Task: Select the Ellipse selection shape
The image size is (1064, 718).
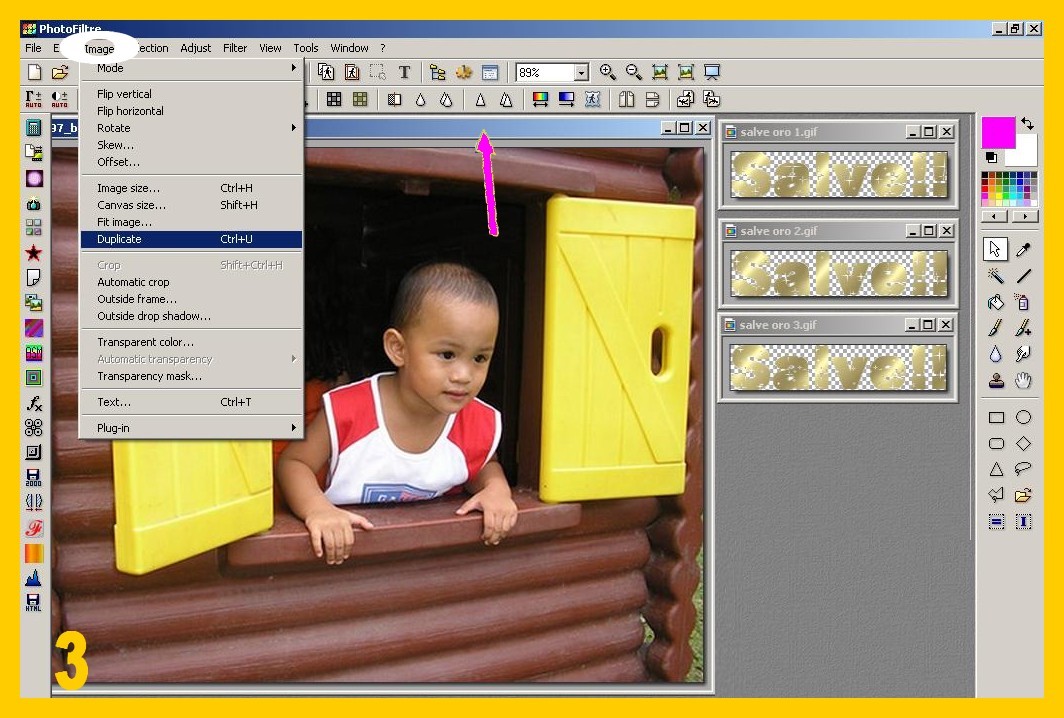Action: click(x=1023, y=418)
